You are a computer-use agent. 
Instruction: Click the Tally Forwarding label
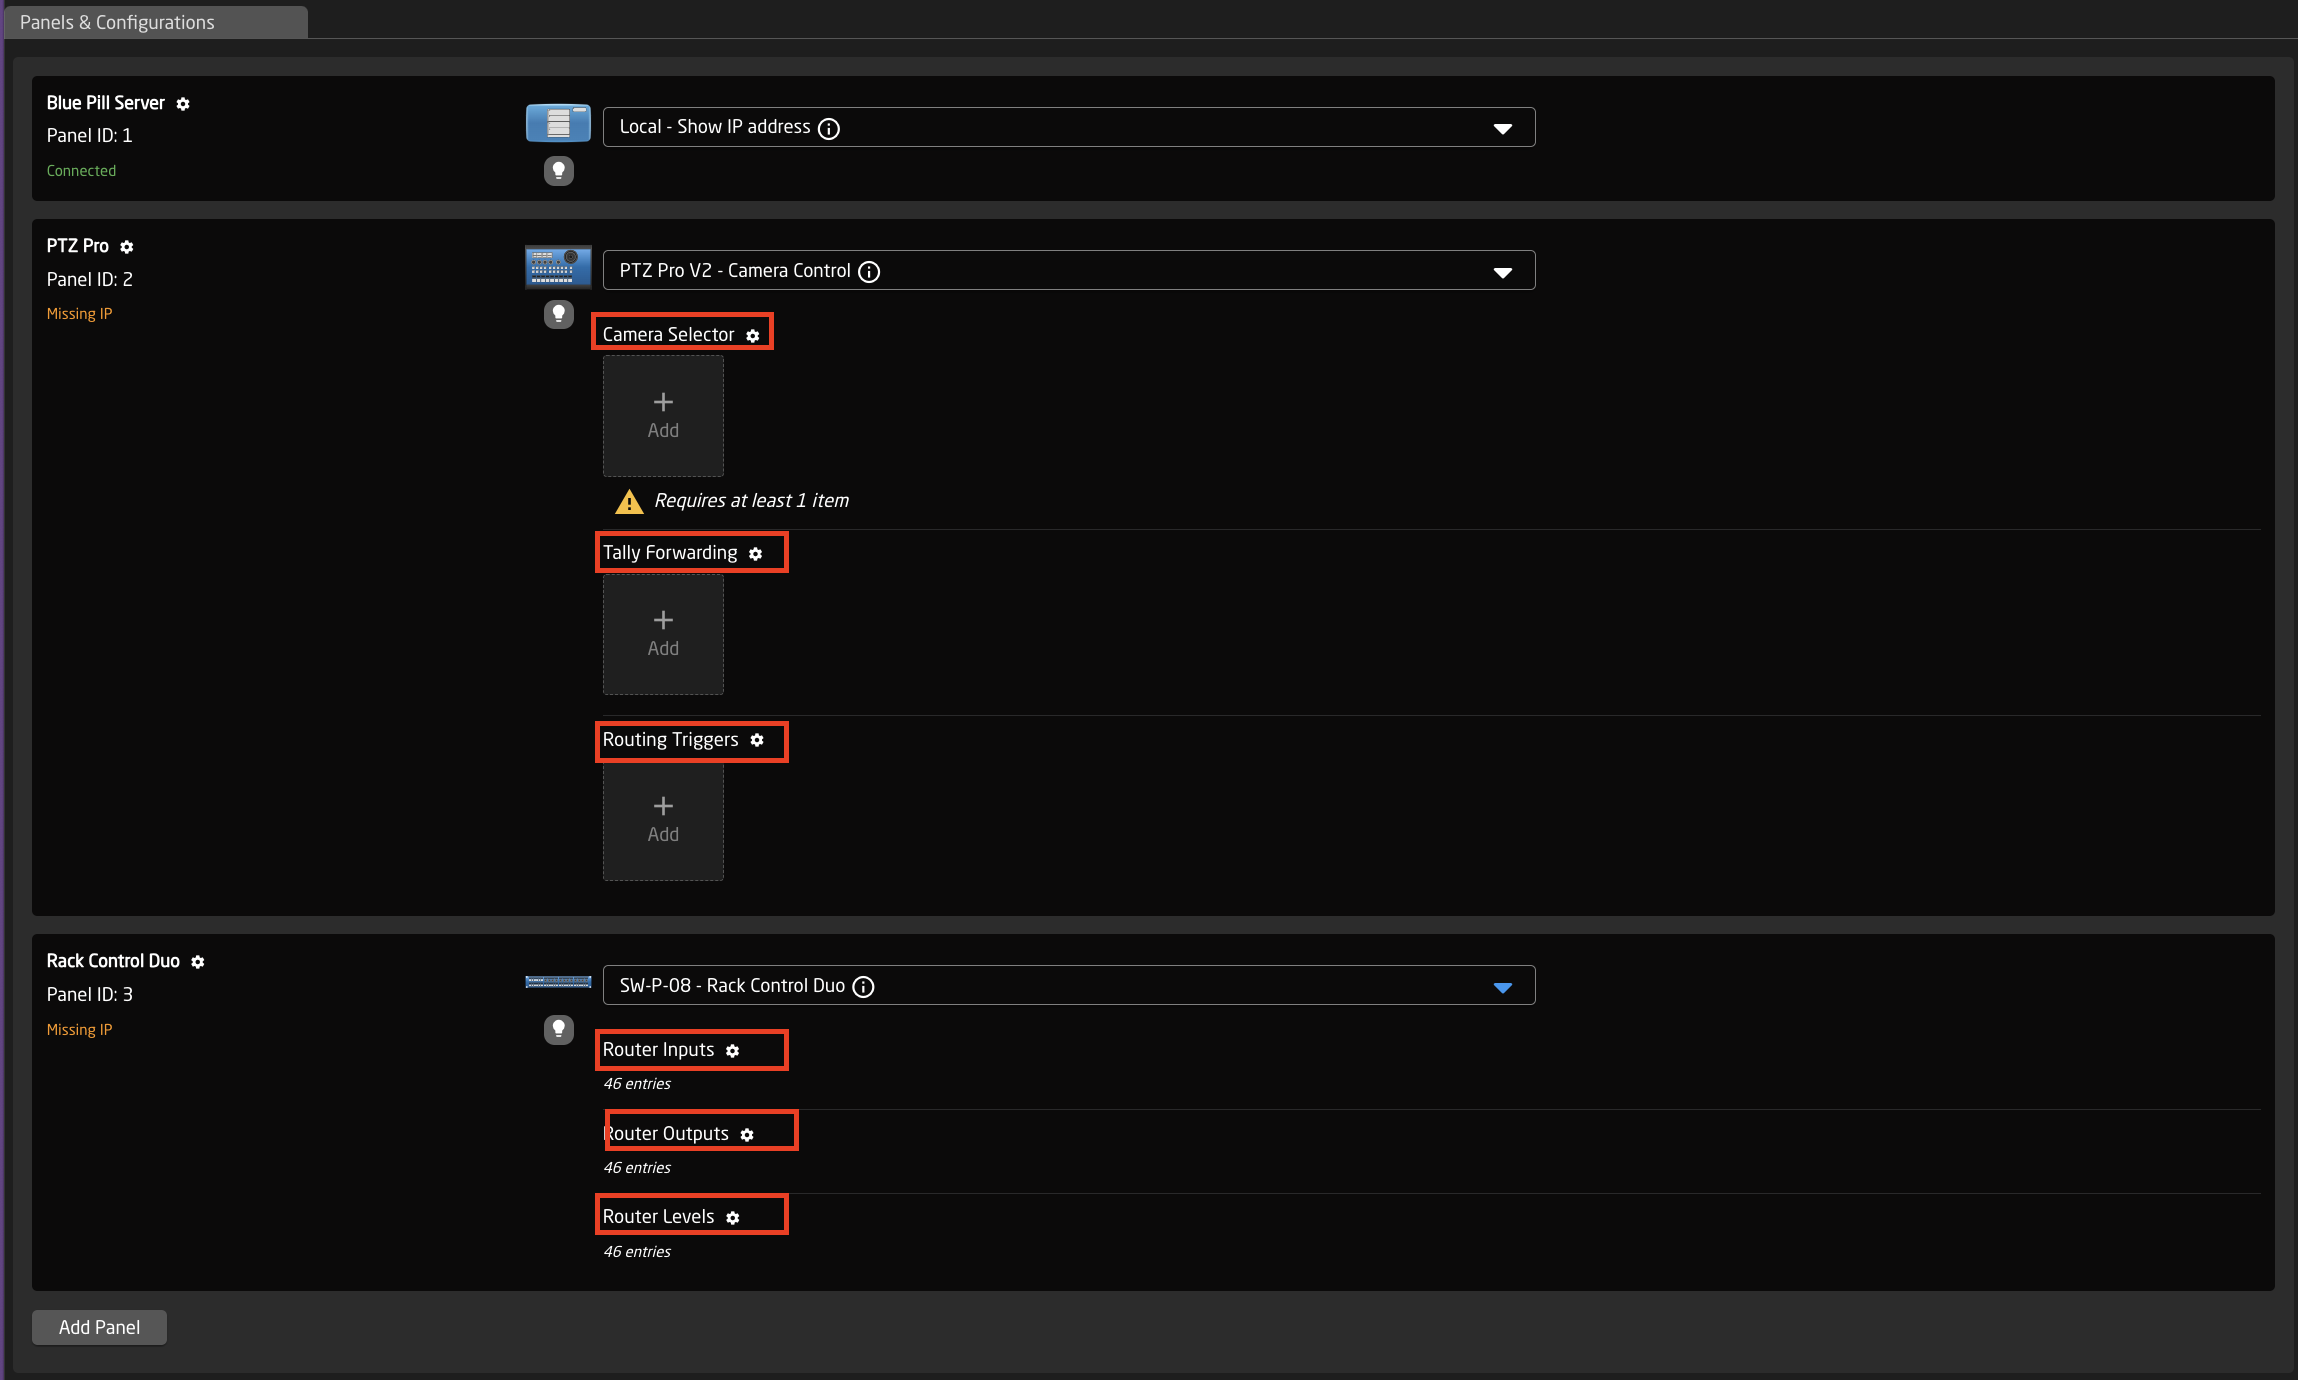(670, 553)
